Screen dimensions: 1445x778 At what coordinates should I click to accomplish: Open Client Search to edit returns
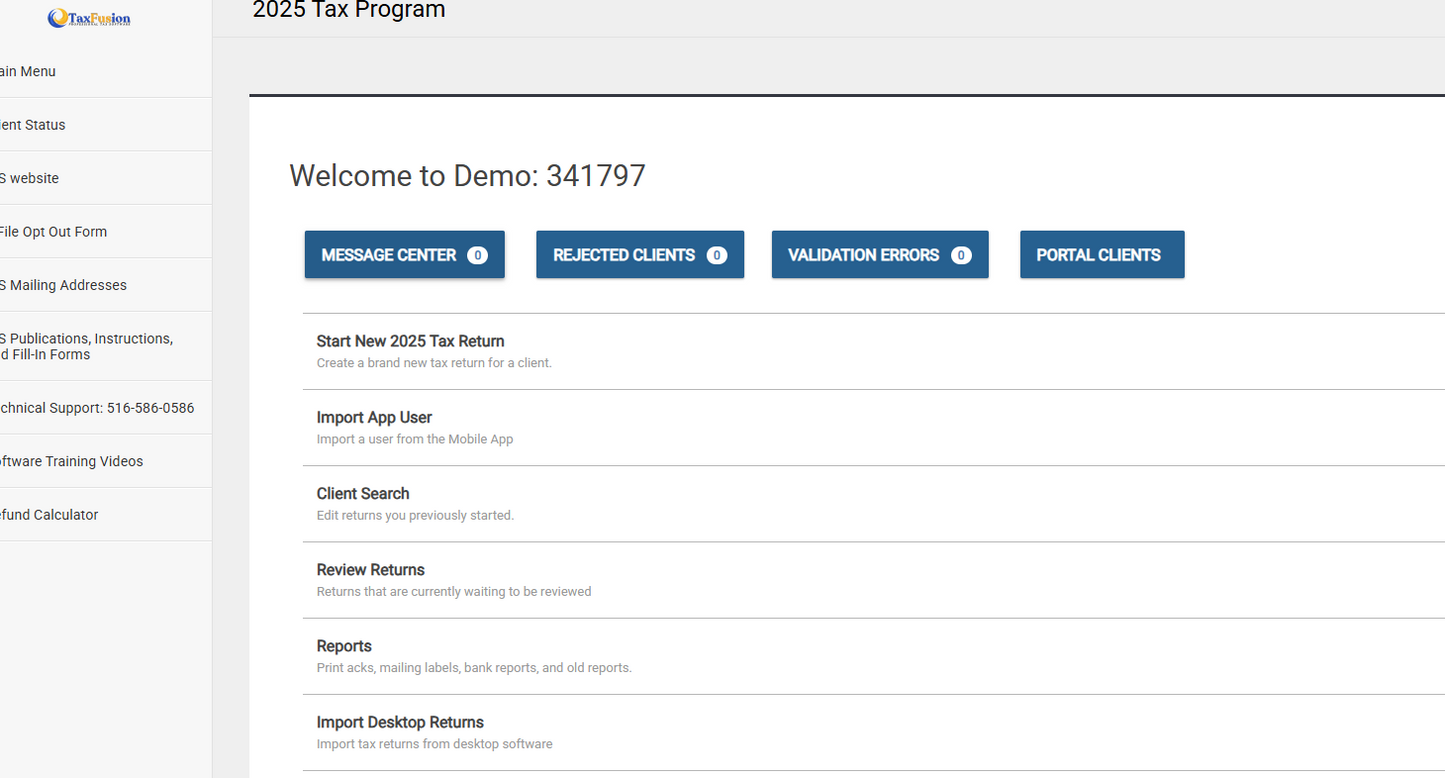pos(363,494)
